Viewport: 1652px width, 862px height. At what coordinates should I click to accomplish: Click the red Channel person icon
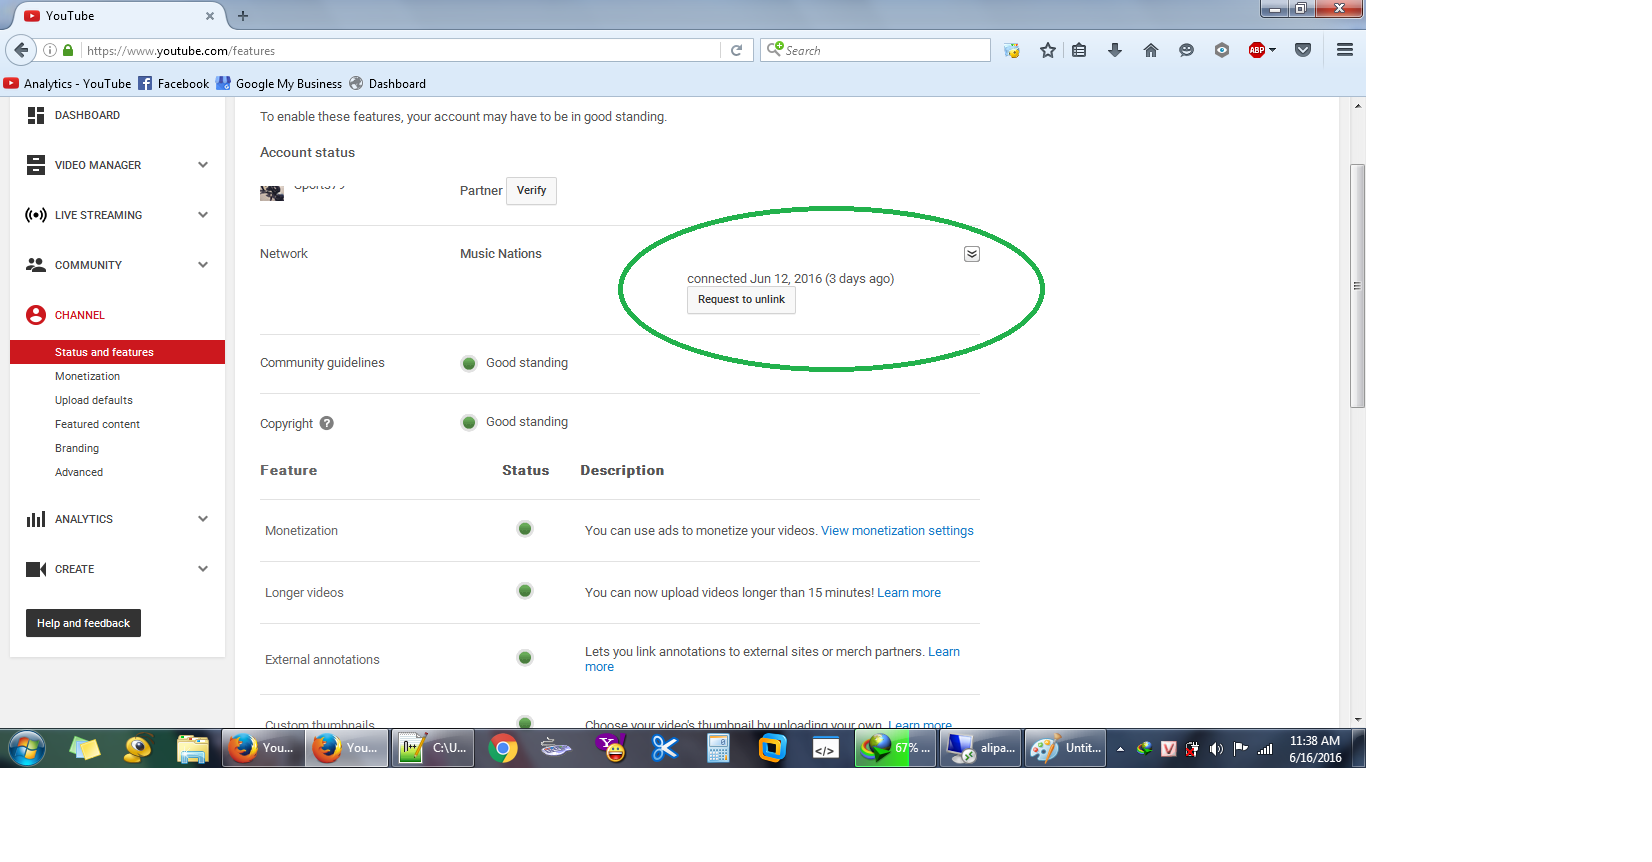[36, 315]
